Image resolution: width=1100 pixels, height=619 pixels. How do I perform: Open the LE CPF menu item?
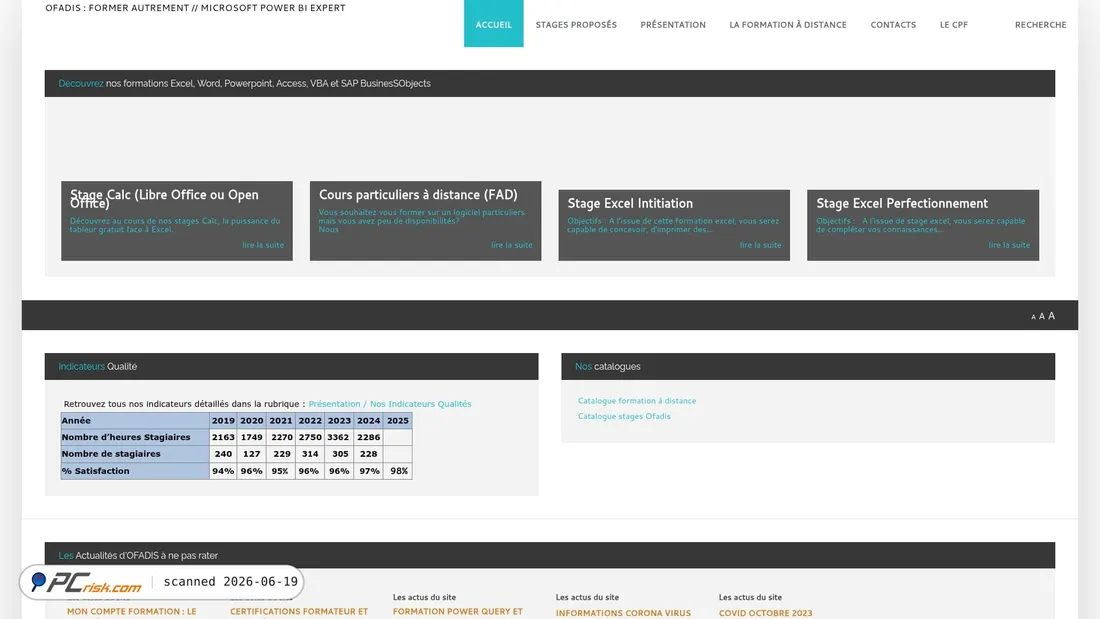pos(953,25)
